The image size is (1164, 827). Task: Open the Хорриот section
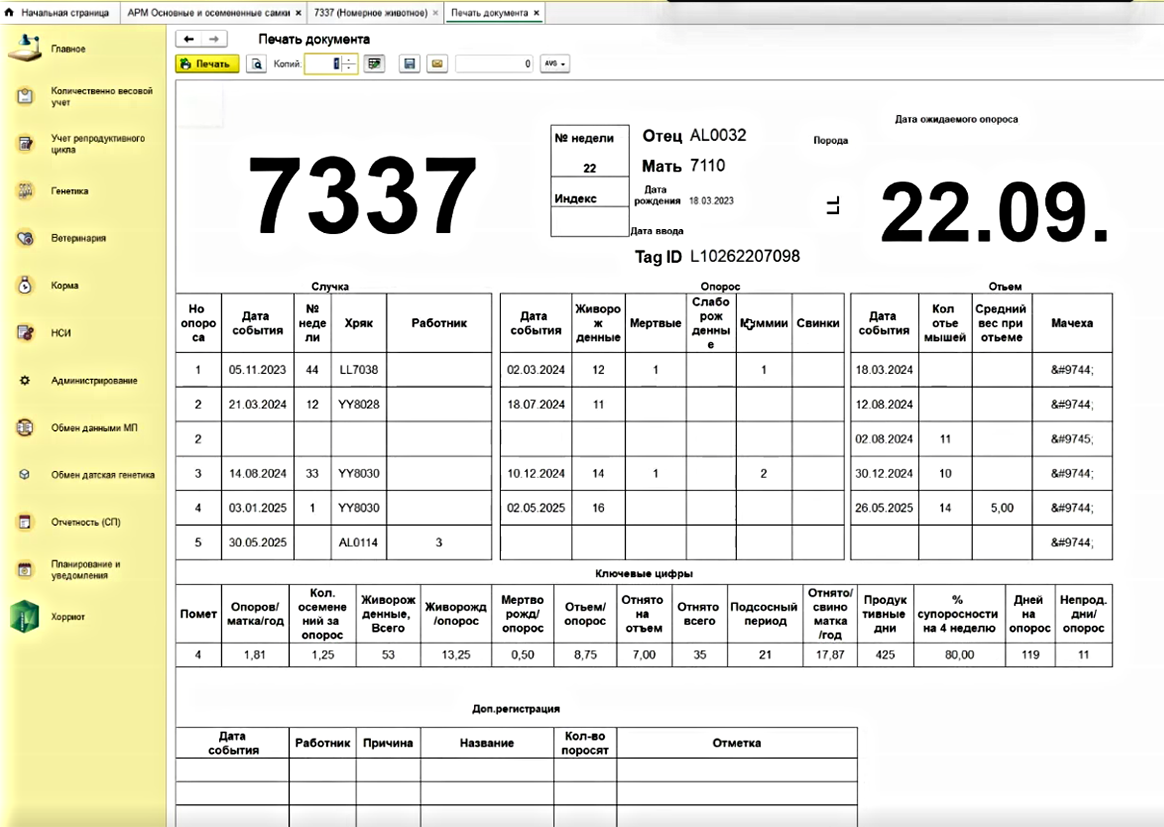(x=25, y=617)
